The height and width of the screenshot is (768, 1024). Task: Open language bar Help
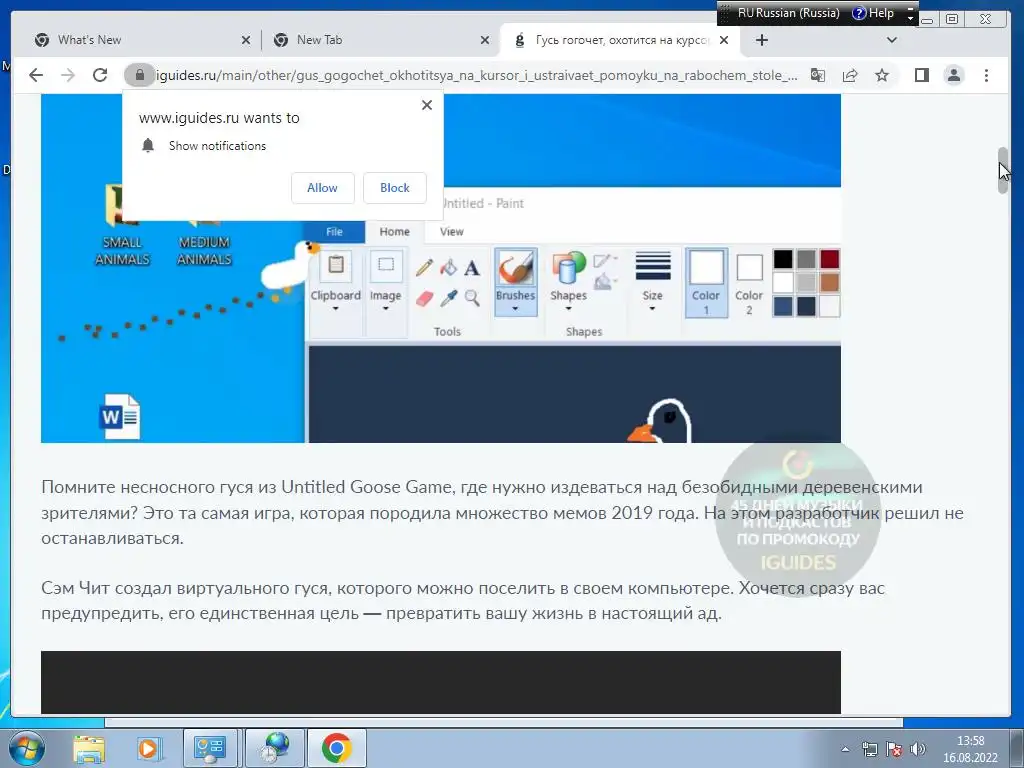tap(873, 13)
